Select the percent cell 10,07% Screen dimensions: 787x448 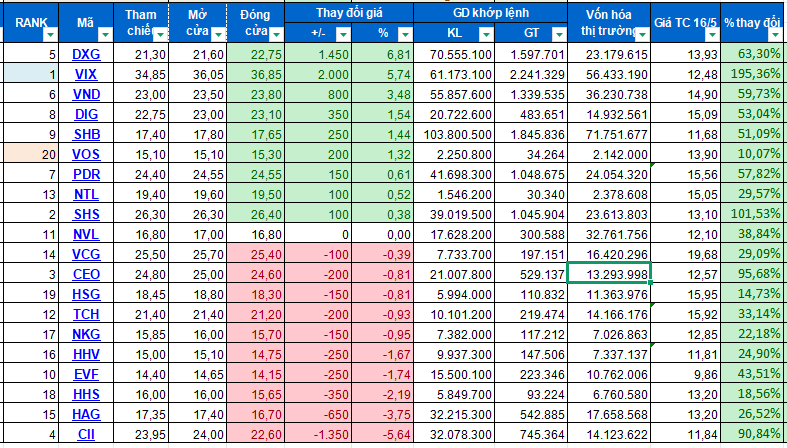coord(753,153)
